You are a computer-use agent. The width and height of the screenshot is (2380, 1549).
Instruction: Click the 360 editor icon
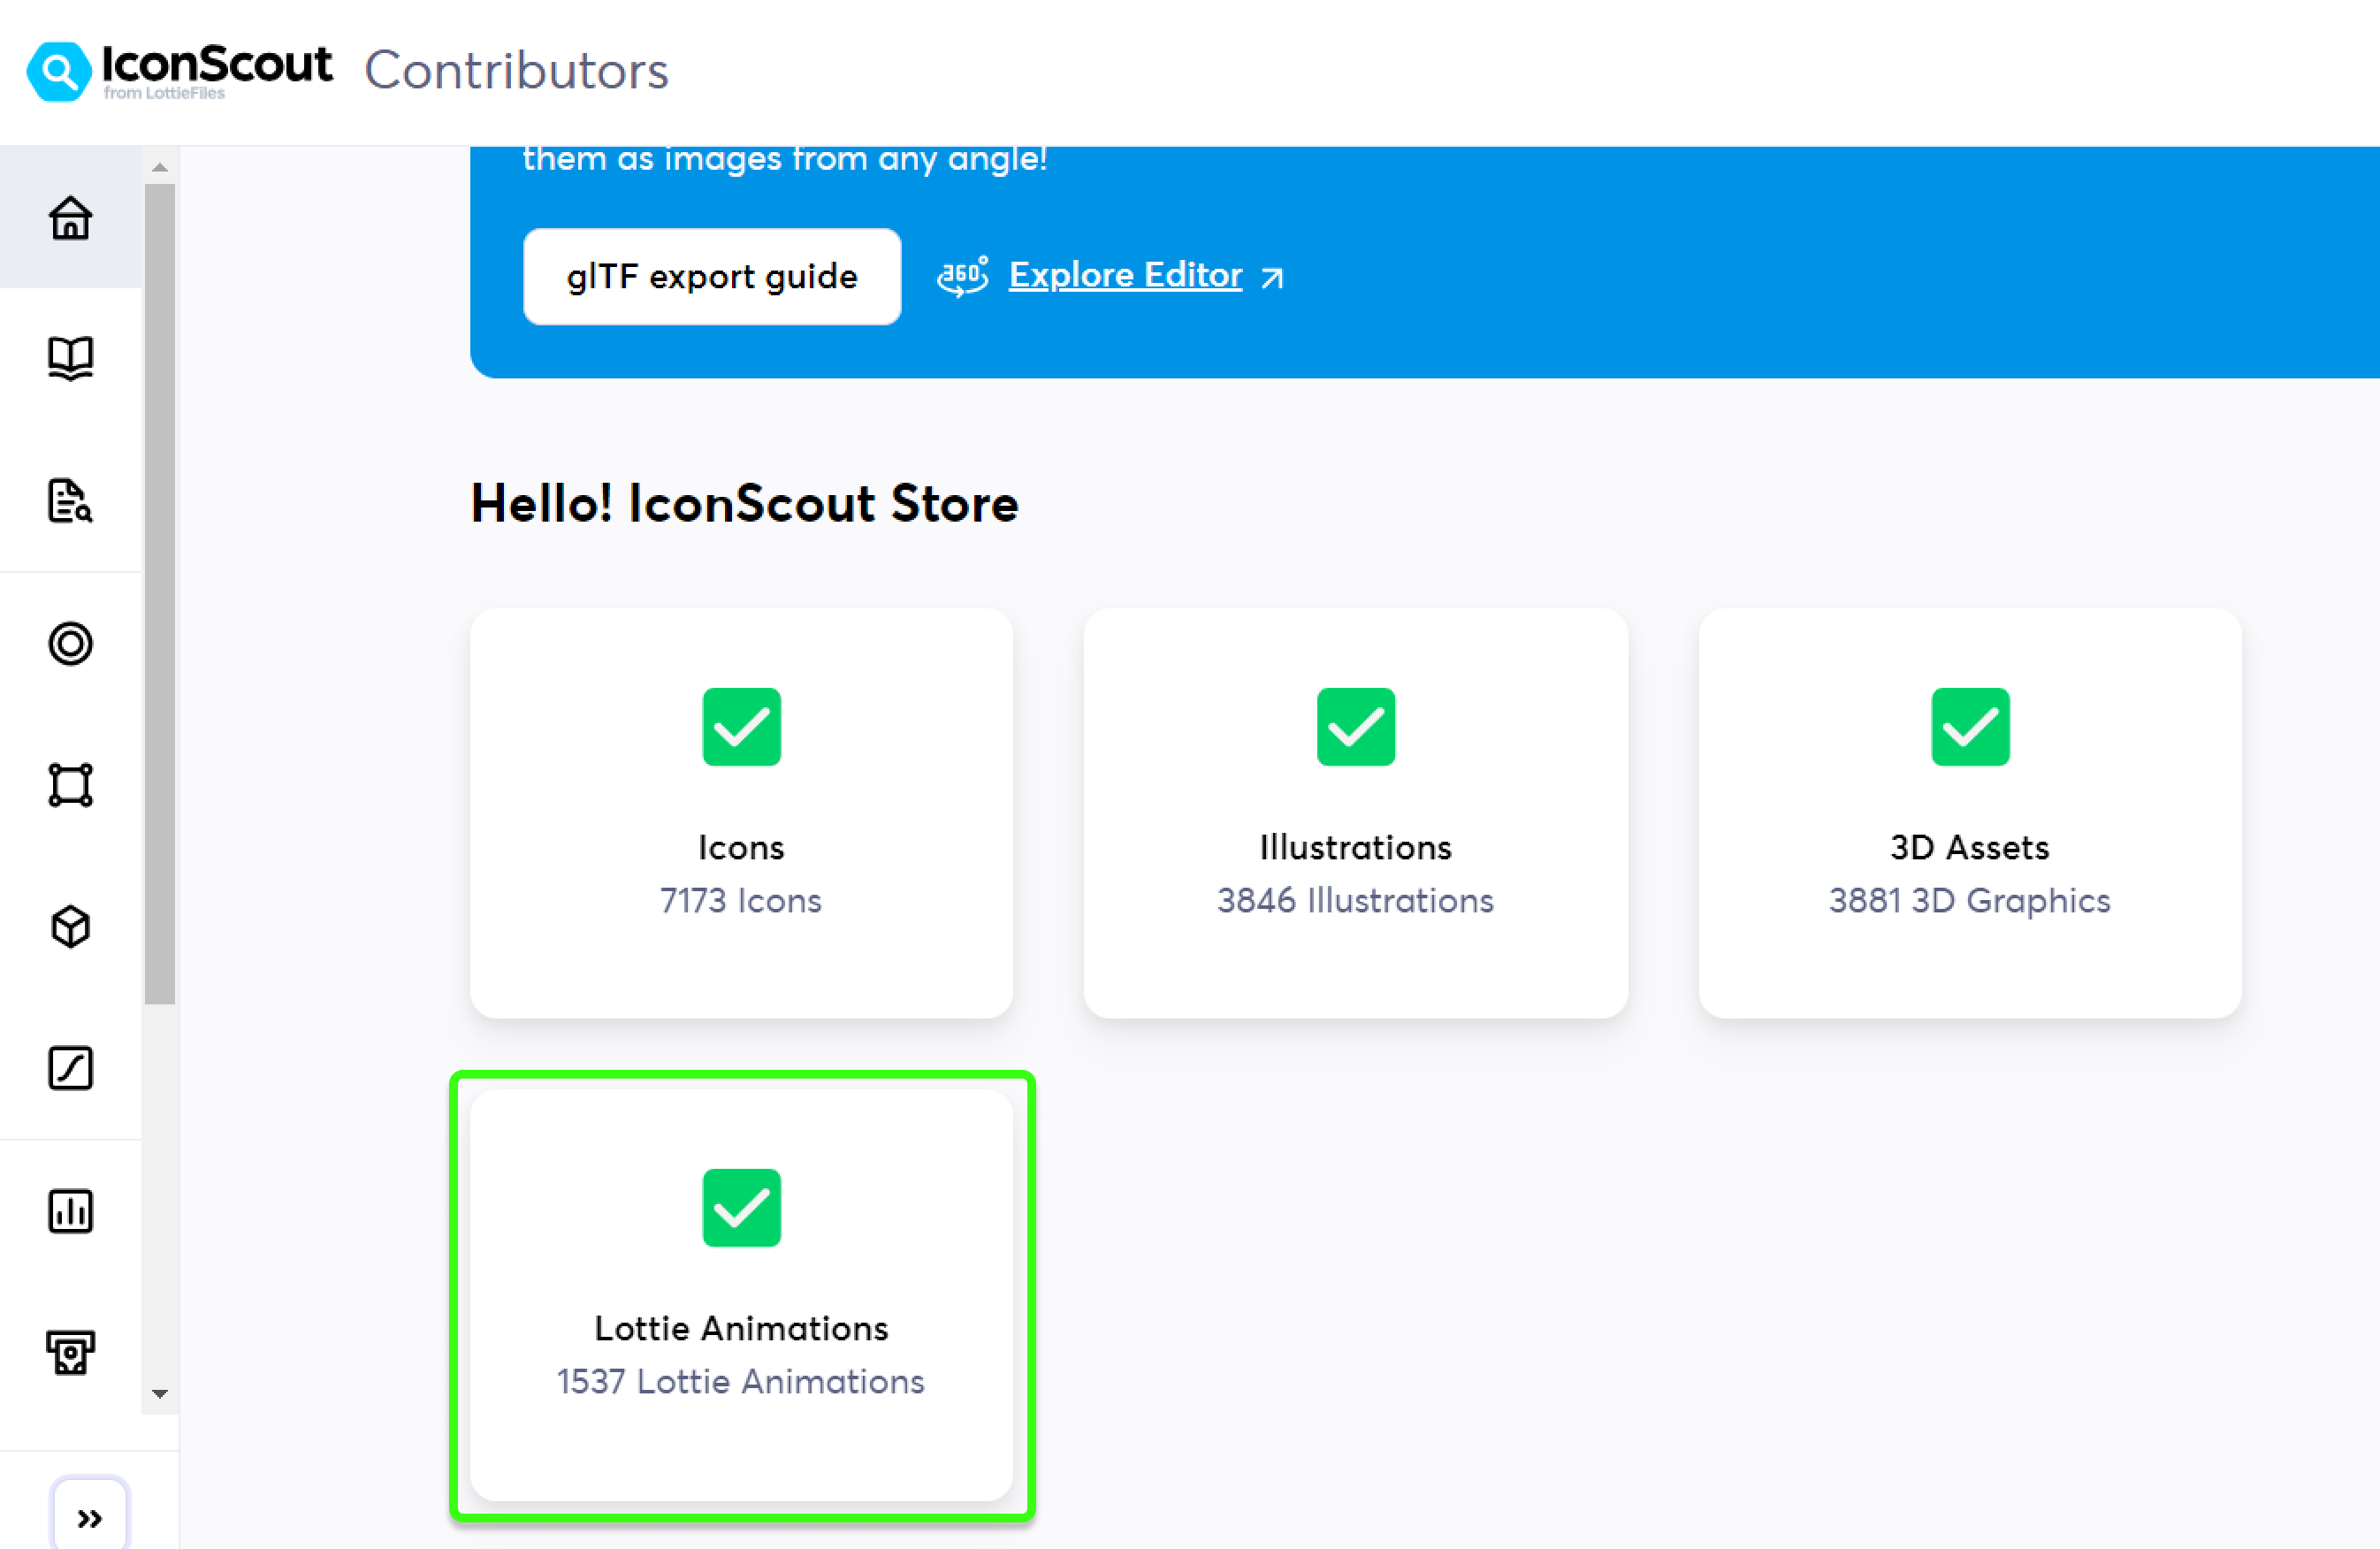[x=962, y=276]
